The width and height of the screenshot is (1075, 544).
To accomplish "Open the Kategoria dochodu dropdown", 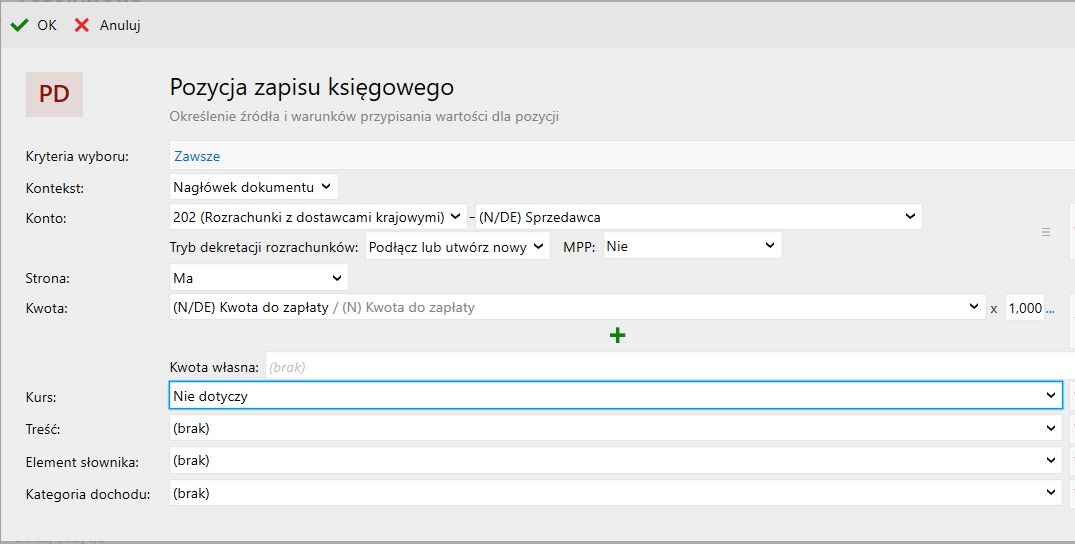I will click(x=614, y=493).
